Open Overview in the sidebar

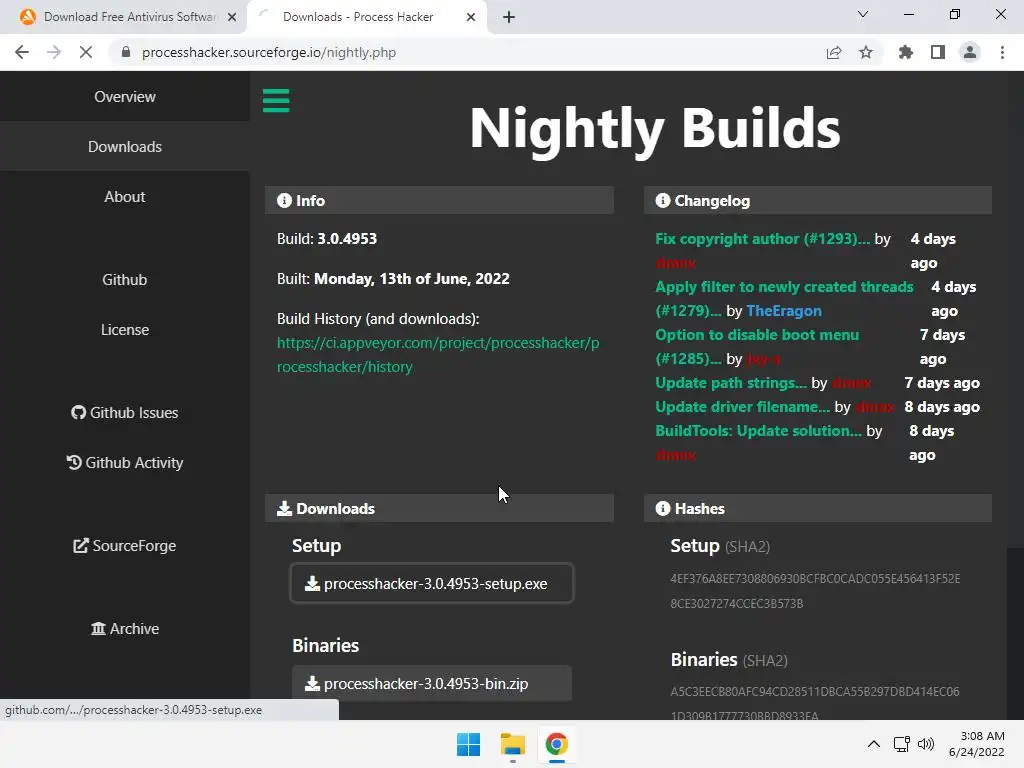point(125,97)
